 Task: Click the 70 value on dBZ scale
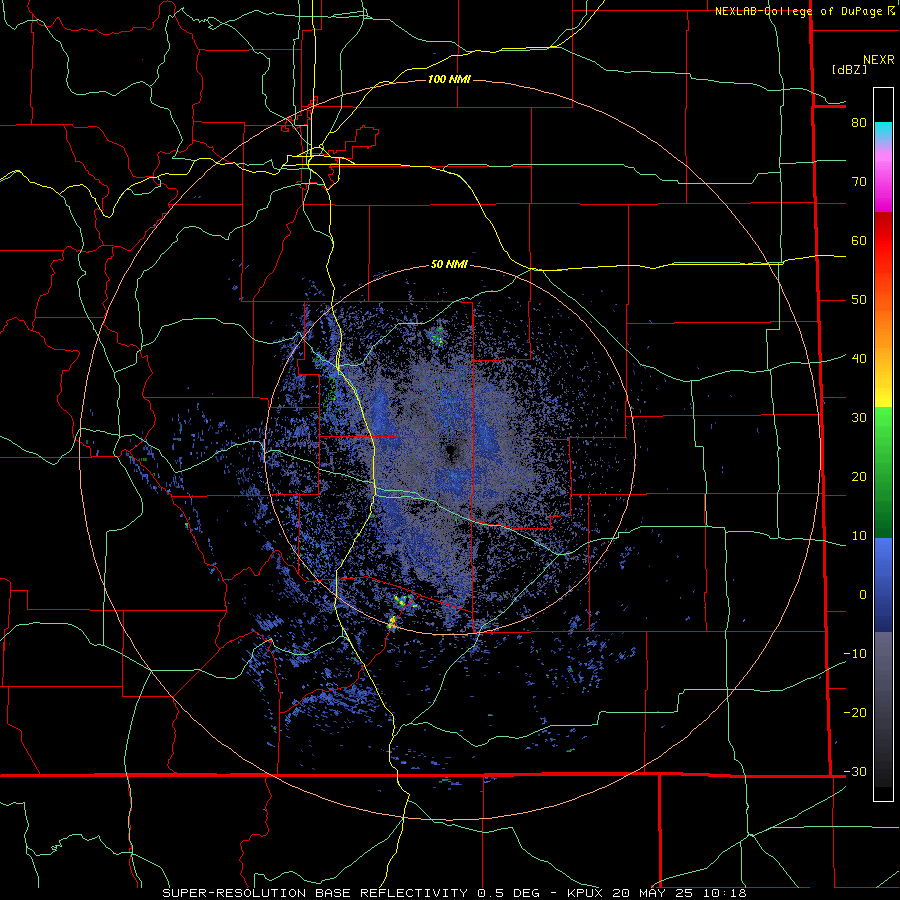point(859,182)
